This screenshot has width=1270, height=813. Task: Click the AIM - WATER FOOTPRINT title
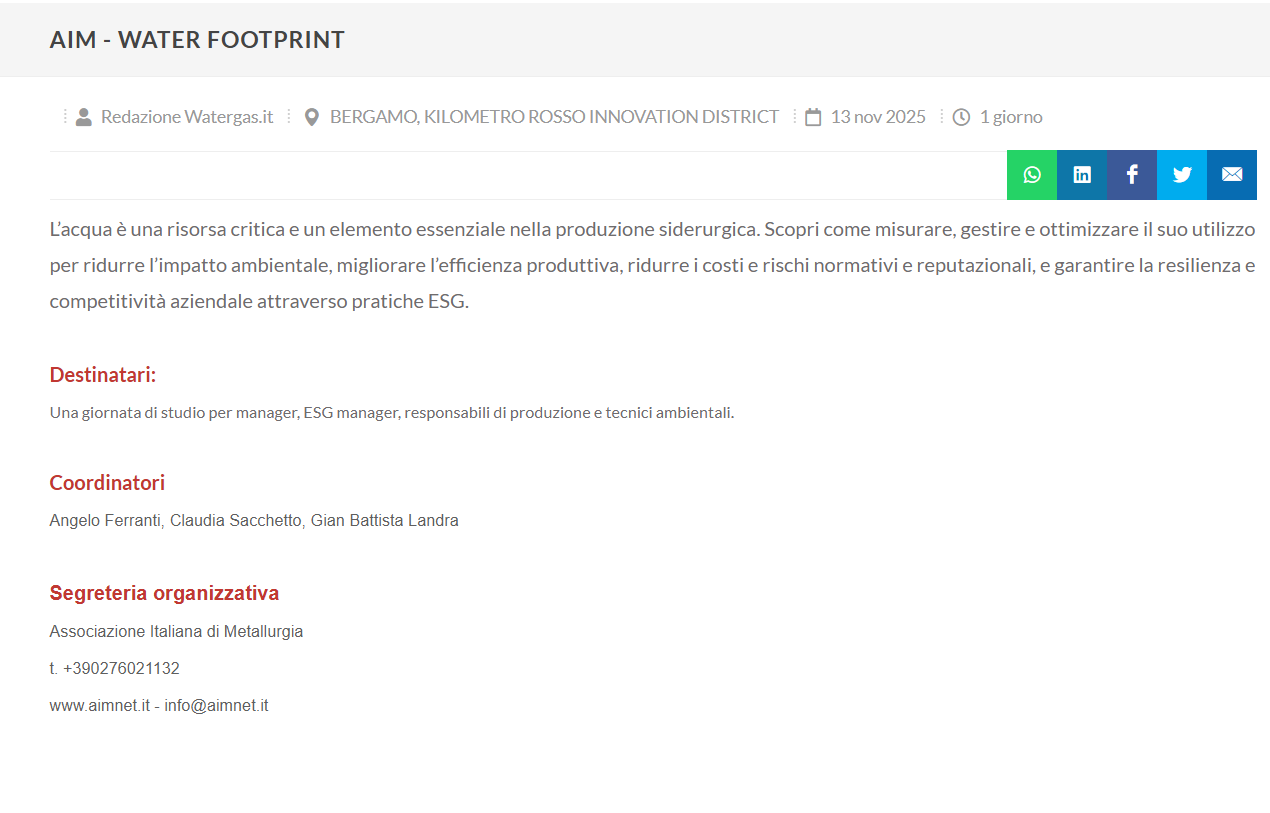click(197, 40)
